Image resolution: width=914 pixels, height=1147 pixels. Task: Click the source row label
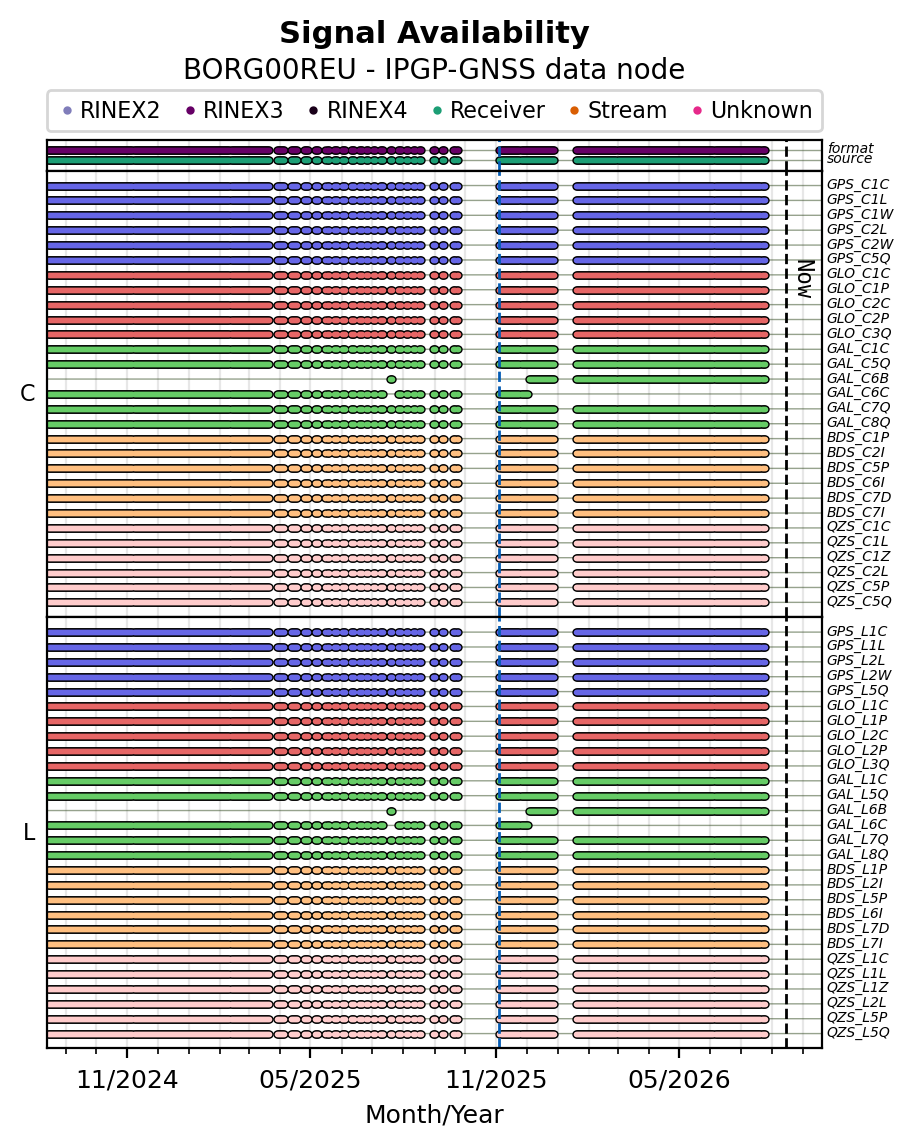point(850,159)
